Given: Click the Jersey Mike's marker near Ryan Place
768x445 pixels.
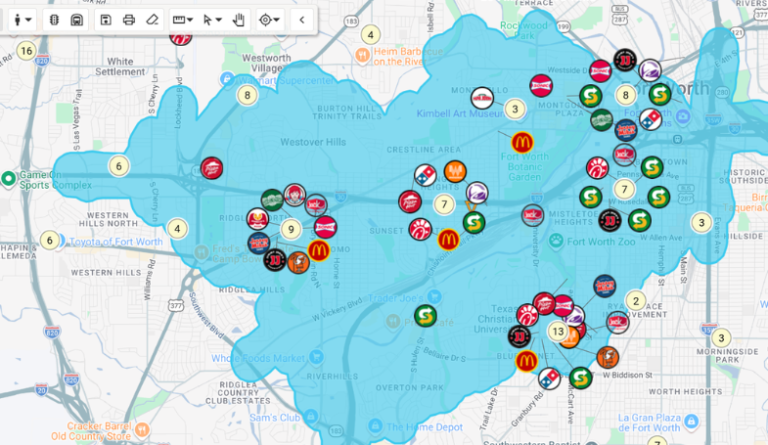Looking at the screenshot, I should coord(604,286).
